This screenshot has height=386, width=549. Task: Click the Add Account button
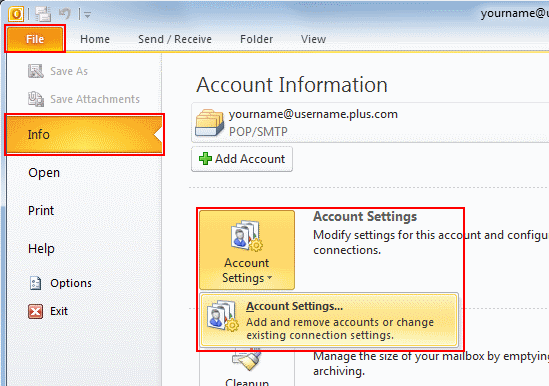tap(242, 159)
